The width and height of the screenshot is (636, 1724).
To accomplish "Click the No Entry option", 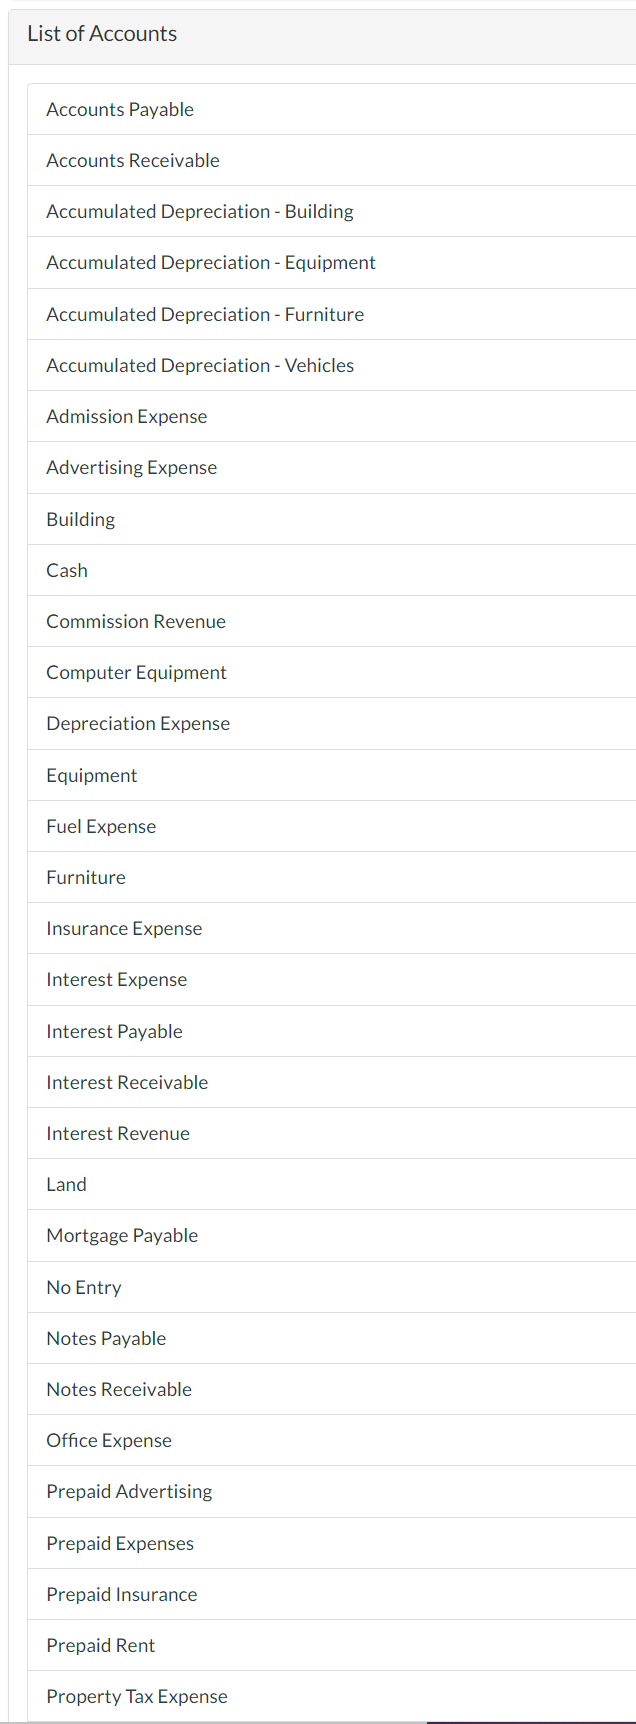I will [x=84, y=1287].
